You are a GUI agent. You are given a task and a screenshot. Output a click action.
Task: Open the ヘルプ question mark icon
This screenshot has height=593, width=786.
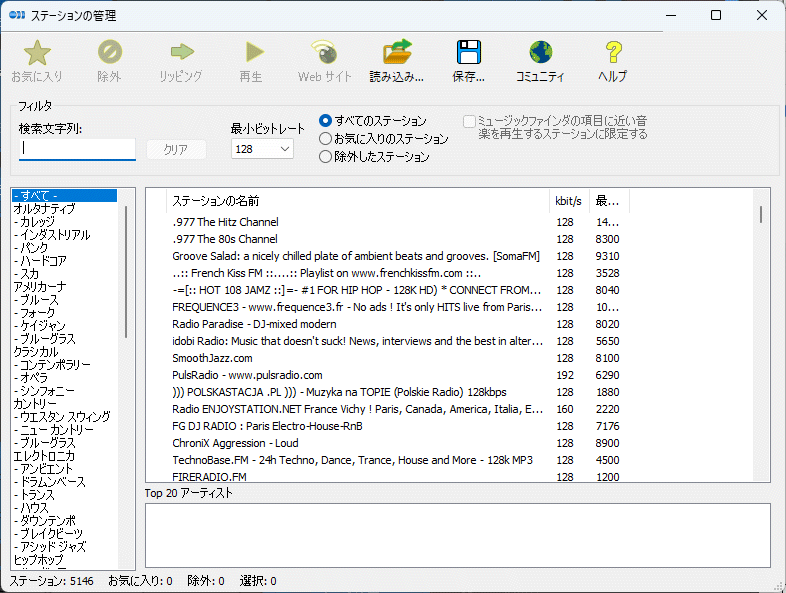point(613,52)
